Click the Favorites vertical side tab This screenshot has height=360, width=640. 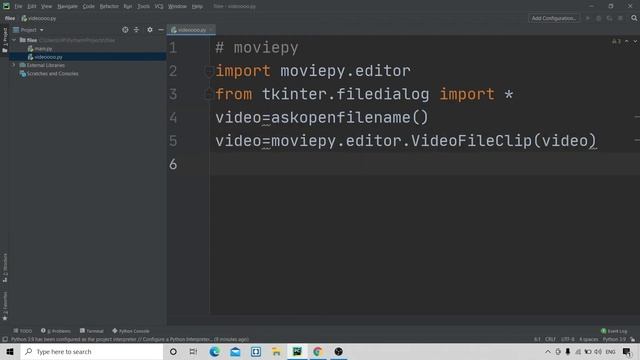coord(4,306)
